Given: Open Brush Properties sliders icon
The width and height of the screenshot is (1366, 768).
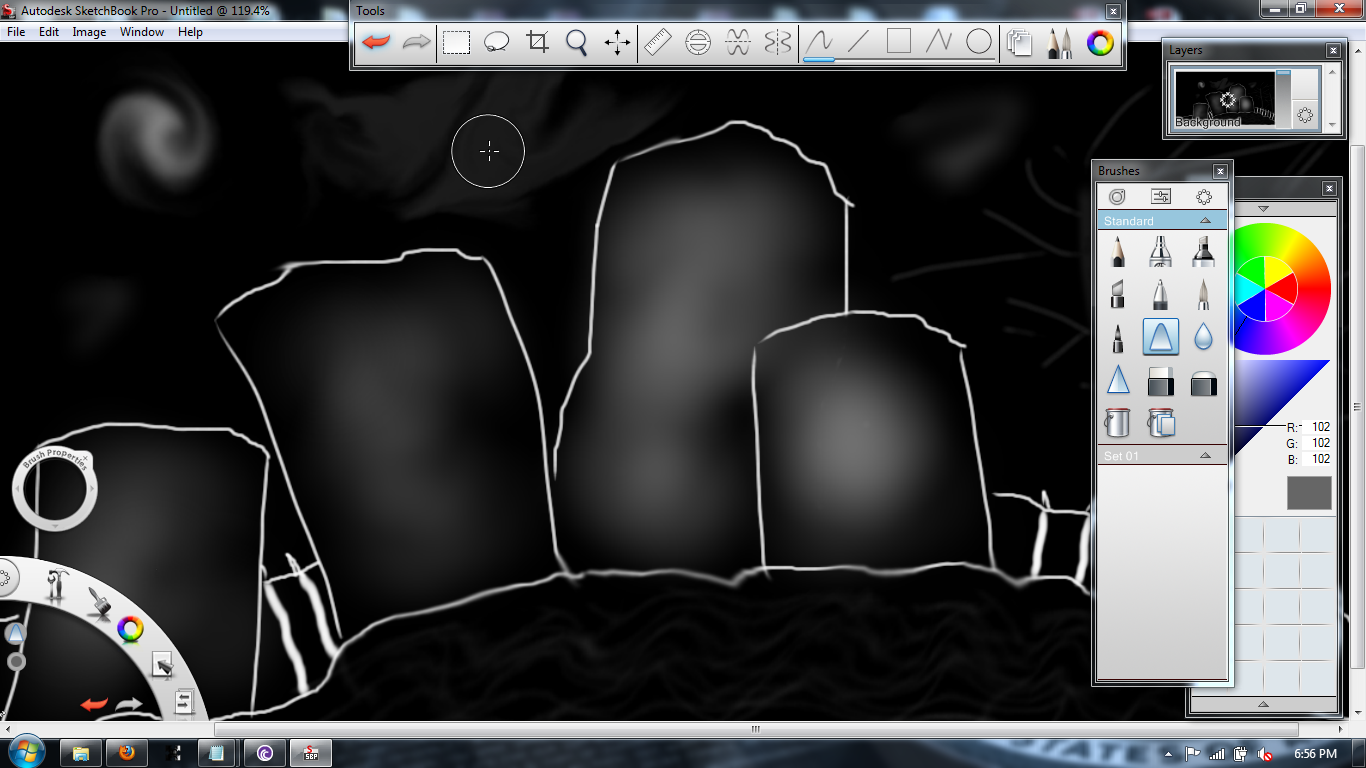Looking at the screenshot, I should [x=1161, y=197].
